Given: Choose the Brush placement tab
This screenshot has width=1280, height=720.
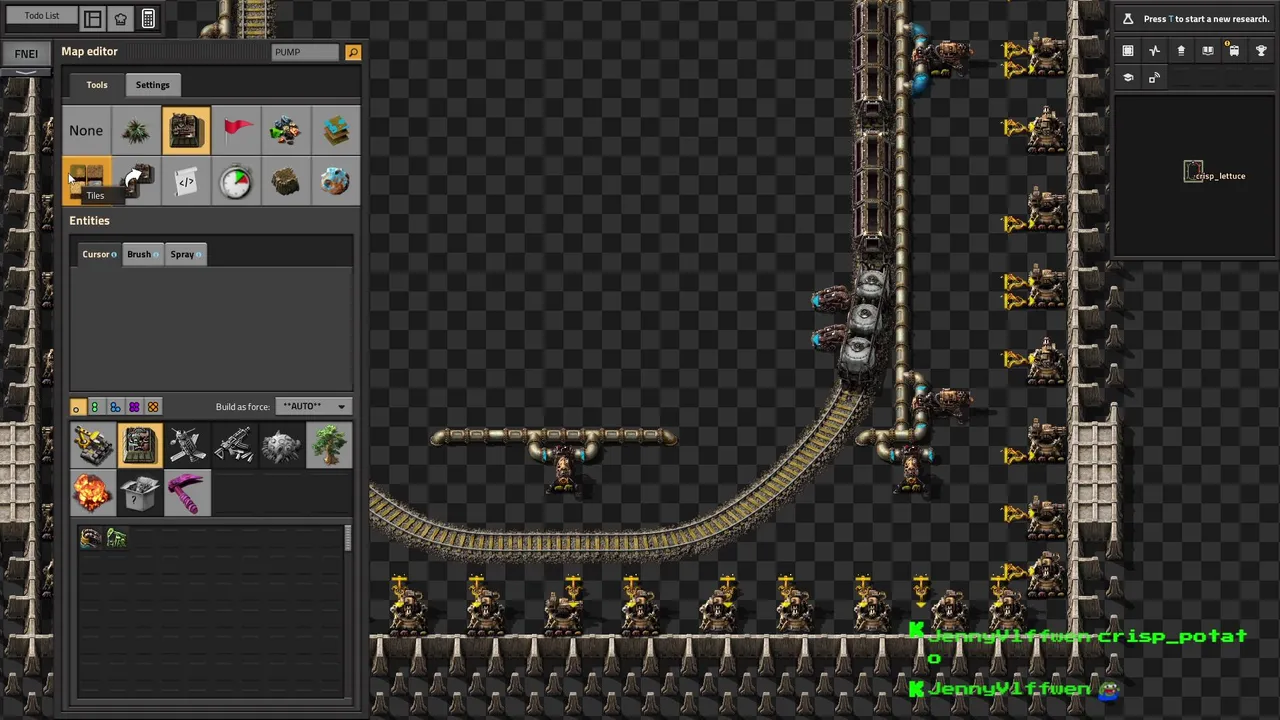Looking at the screenshot, I should coord(142,254).
